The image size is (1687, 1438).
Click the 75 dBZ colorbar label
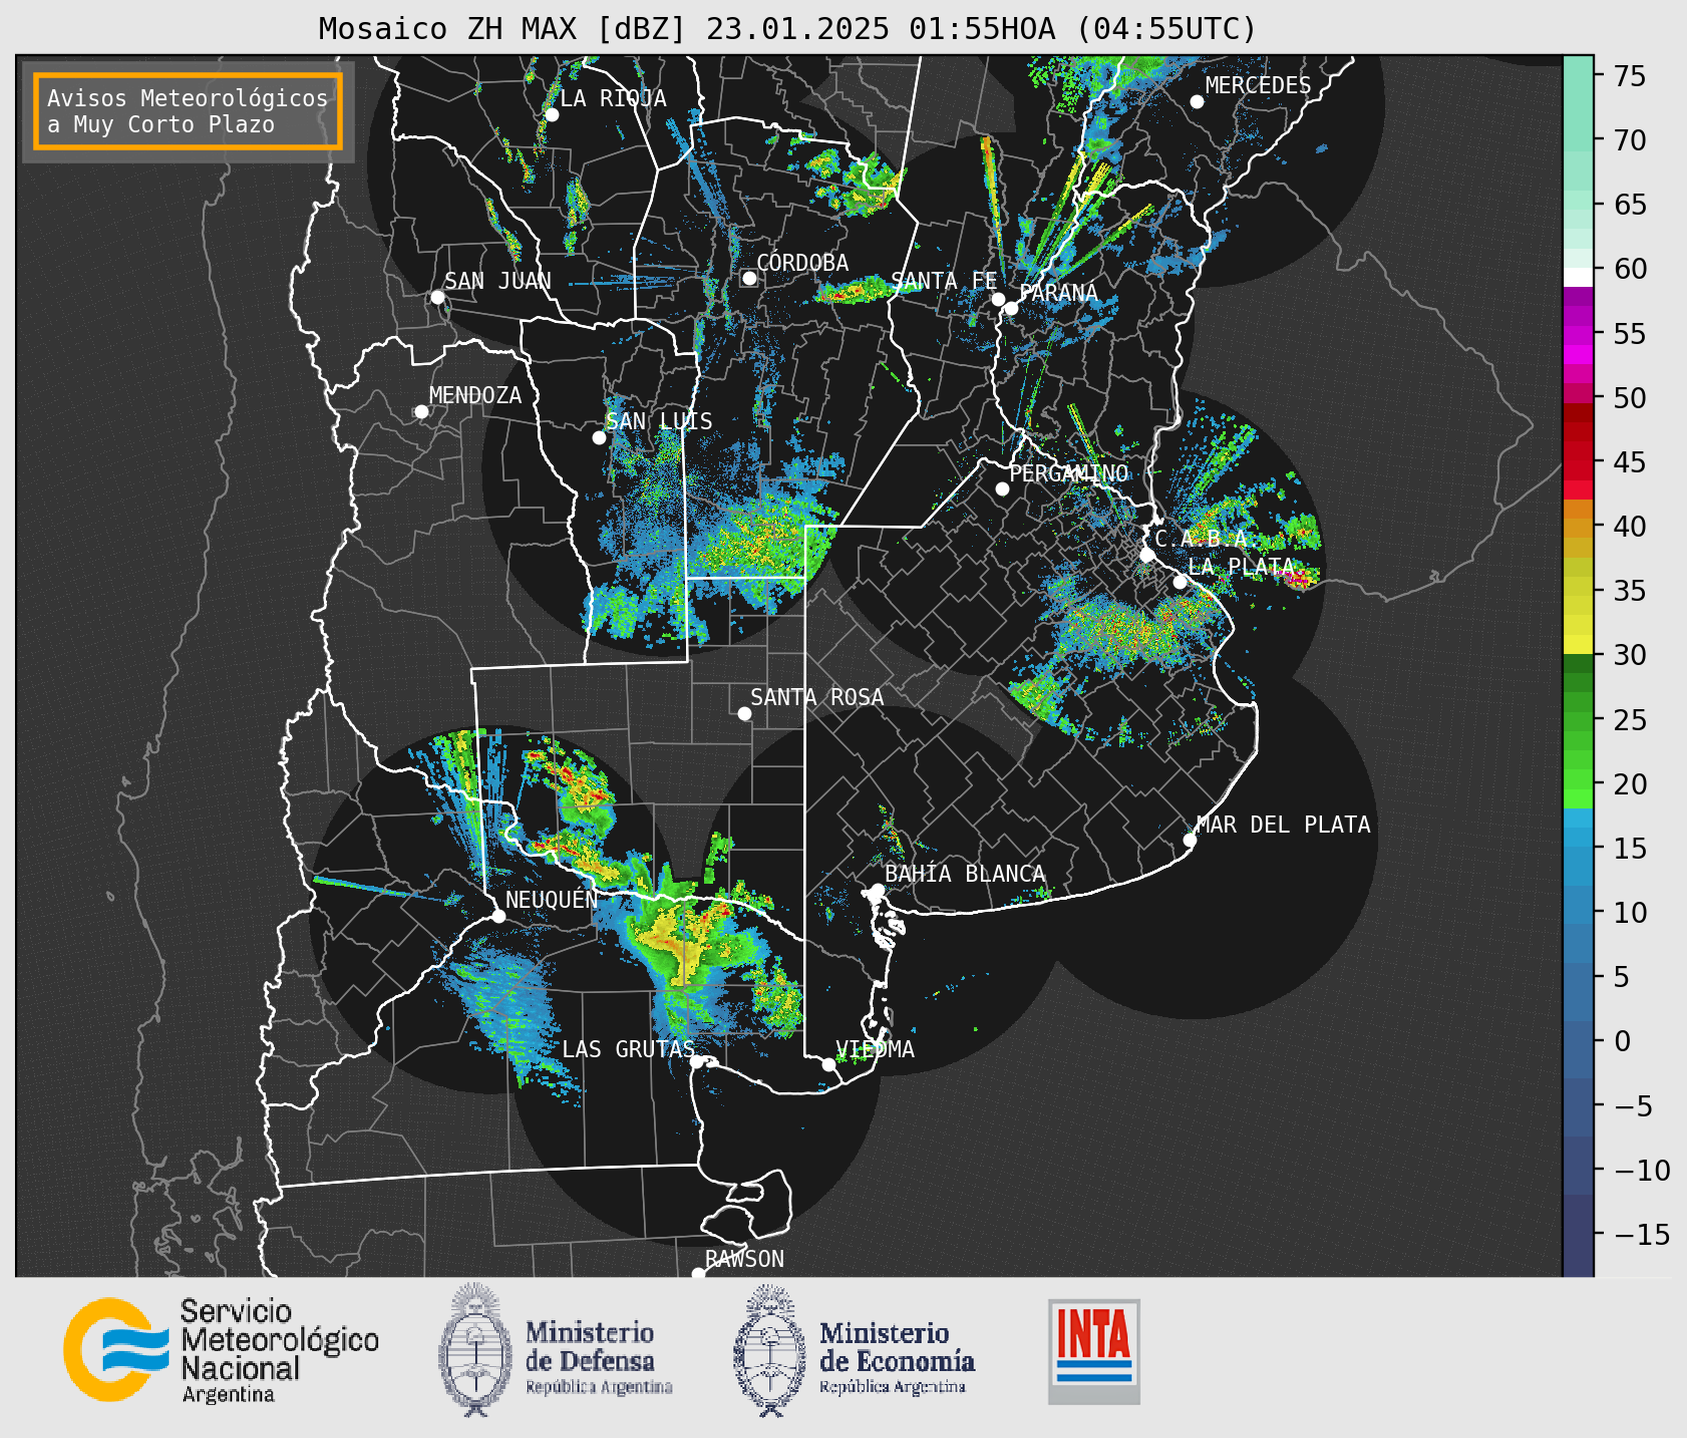[x=1631, y=76]
